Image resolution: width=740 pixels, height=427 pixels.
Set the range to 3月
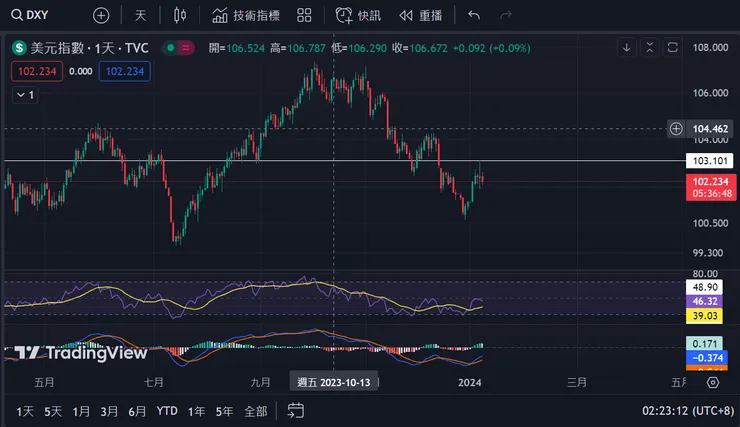click(x=109, y=411)
